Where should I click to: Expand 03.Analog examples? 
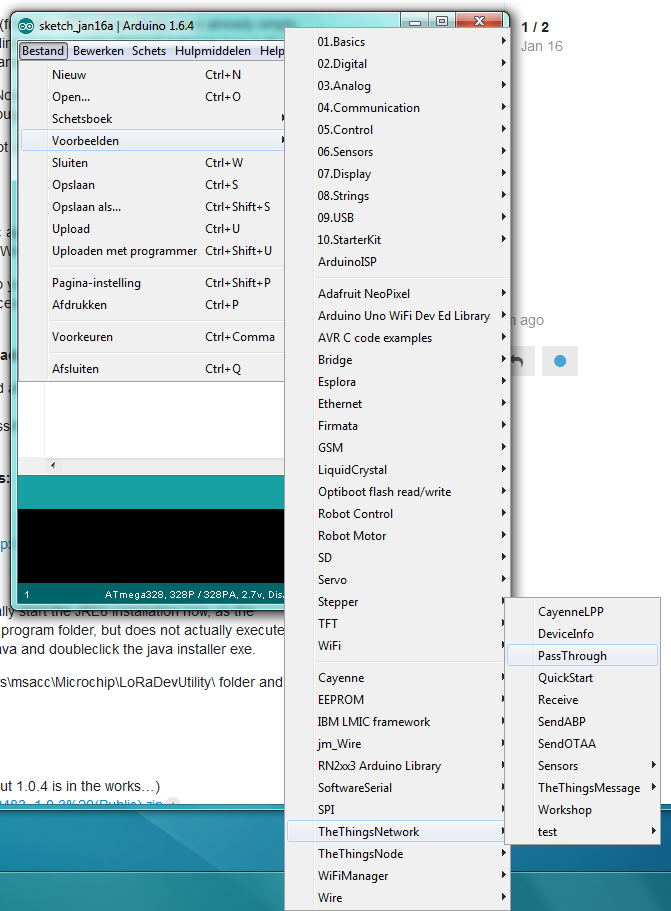(x=398, y=86)
